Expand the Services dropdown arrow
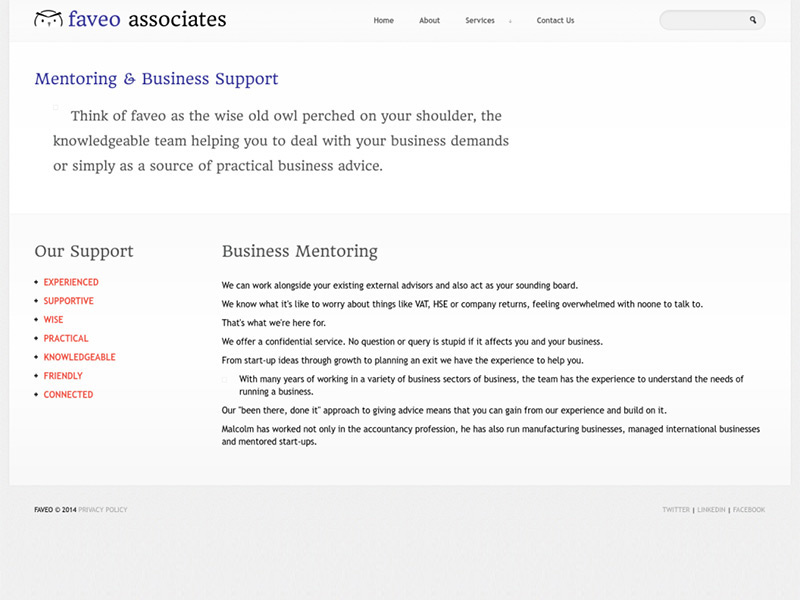 point(510,21)
